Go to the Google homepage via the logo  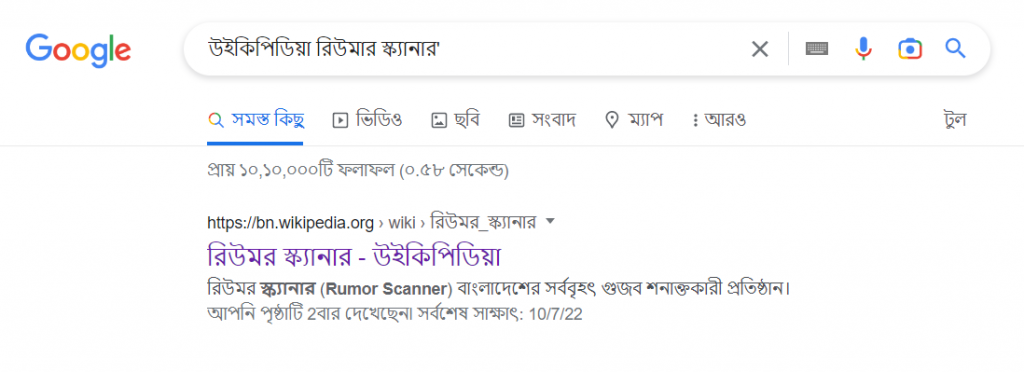pyautogui.click(x=78, y=50)
